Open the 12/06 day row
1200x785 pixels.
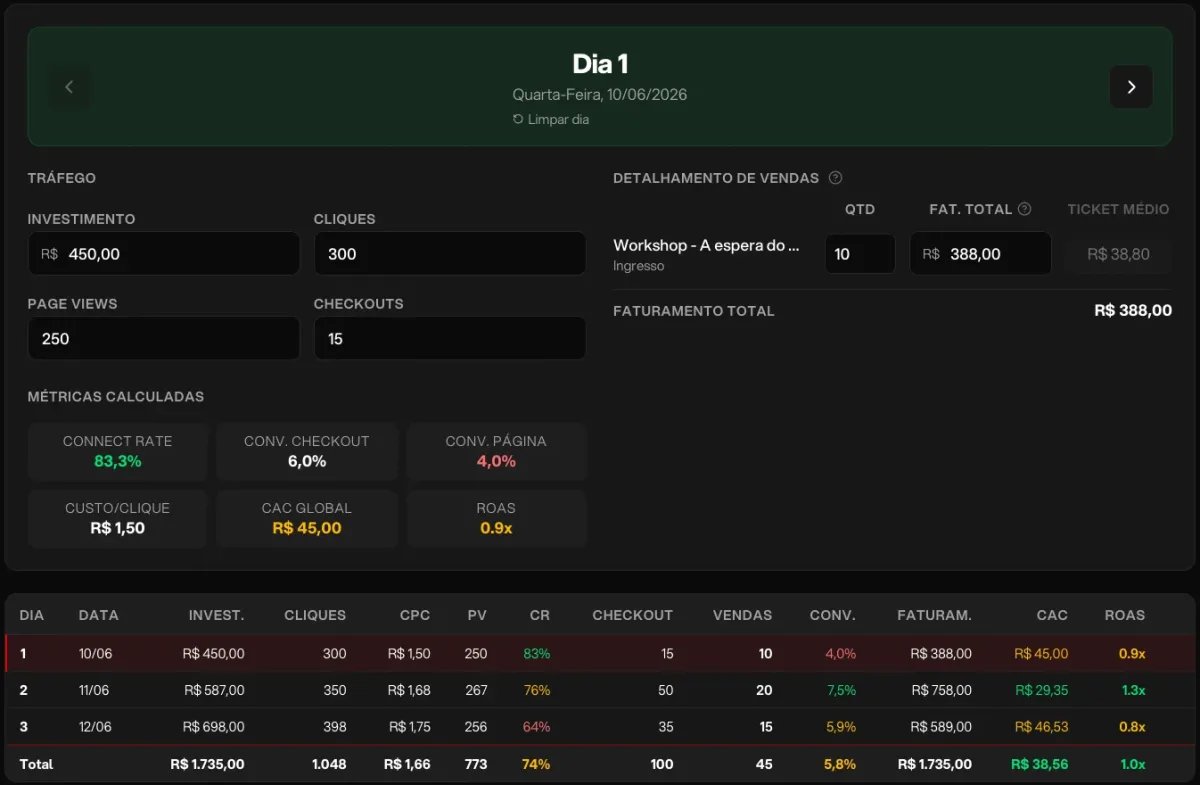point(600,727)
